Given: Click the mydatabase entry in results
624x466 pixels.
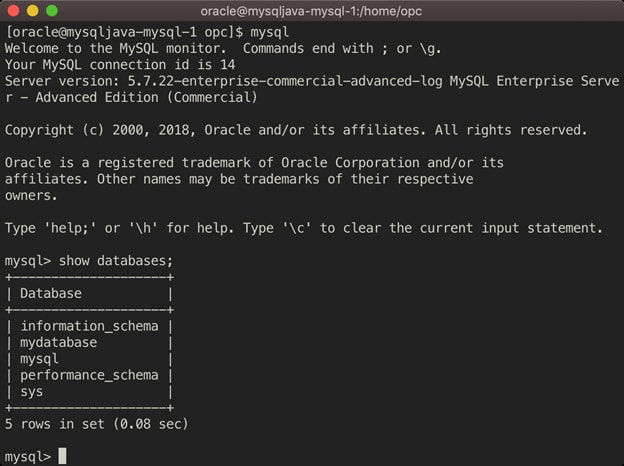Looking at the screenshot, I should pyautogui.click(x=59, y=342).
